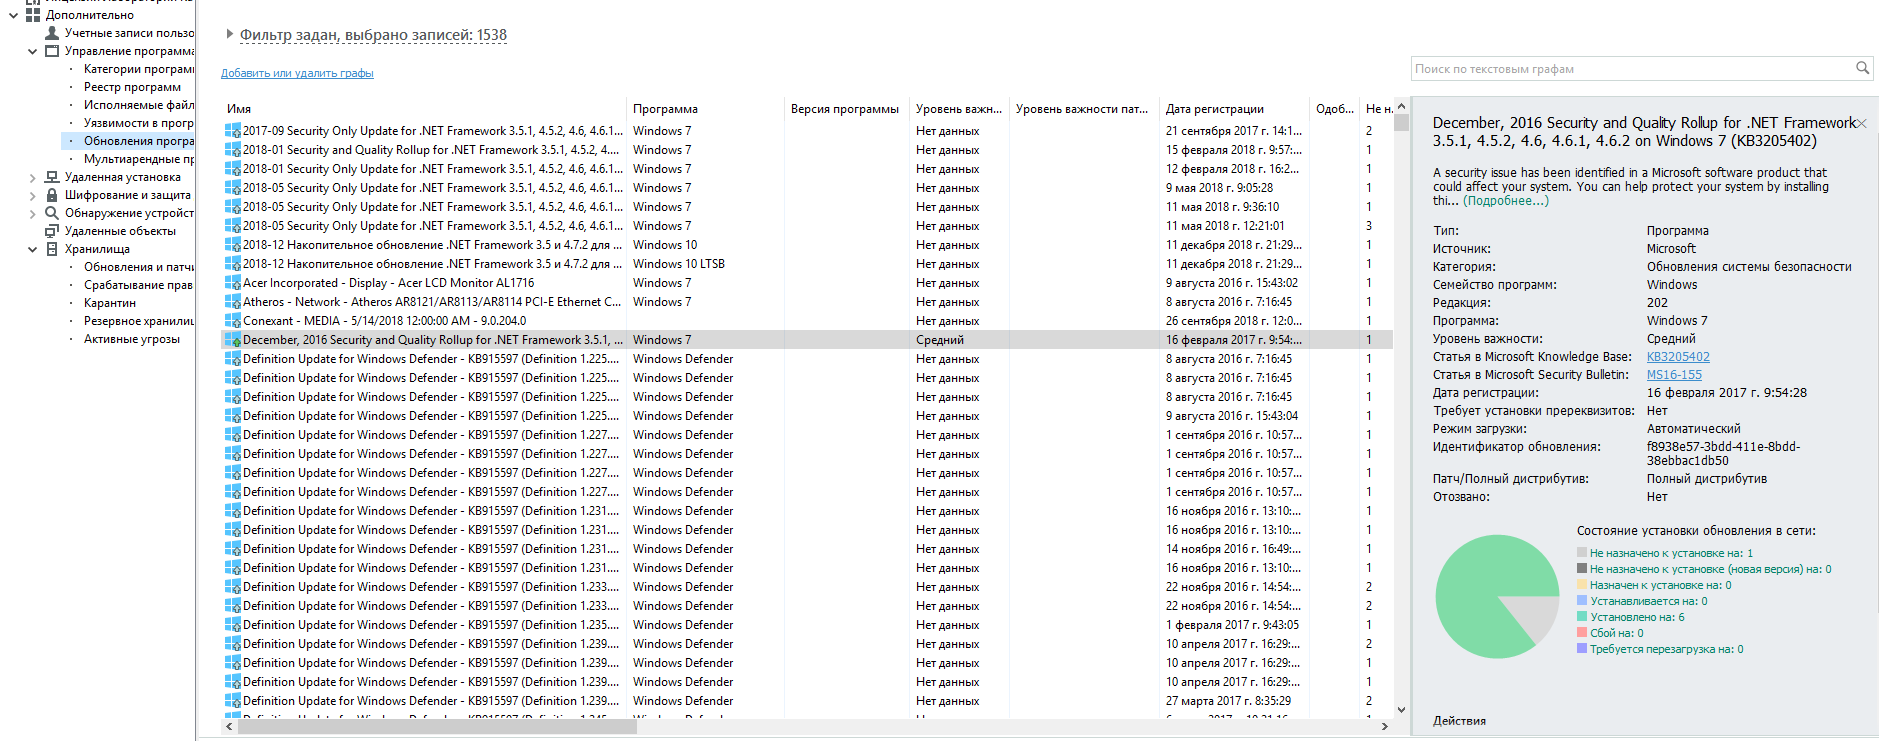Click the red Сбой на: 0 color swatch
This screenshot has height=741, width=1879.
(1582, 633)
